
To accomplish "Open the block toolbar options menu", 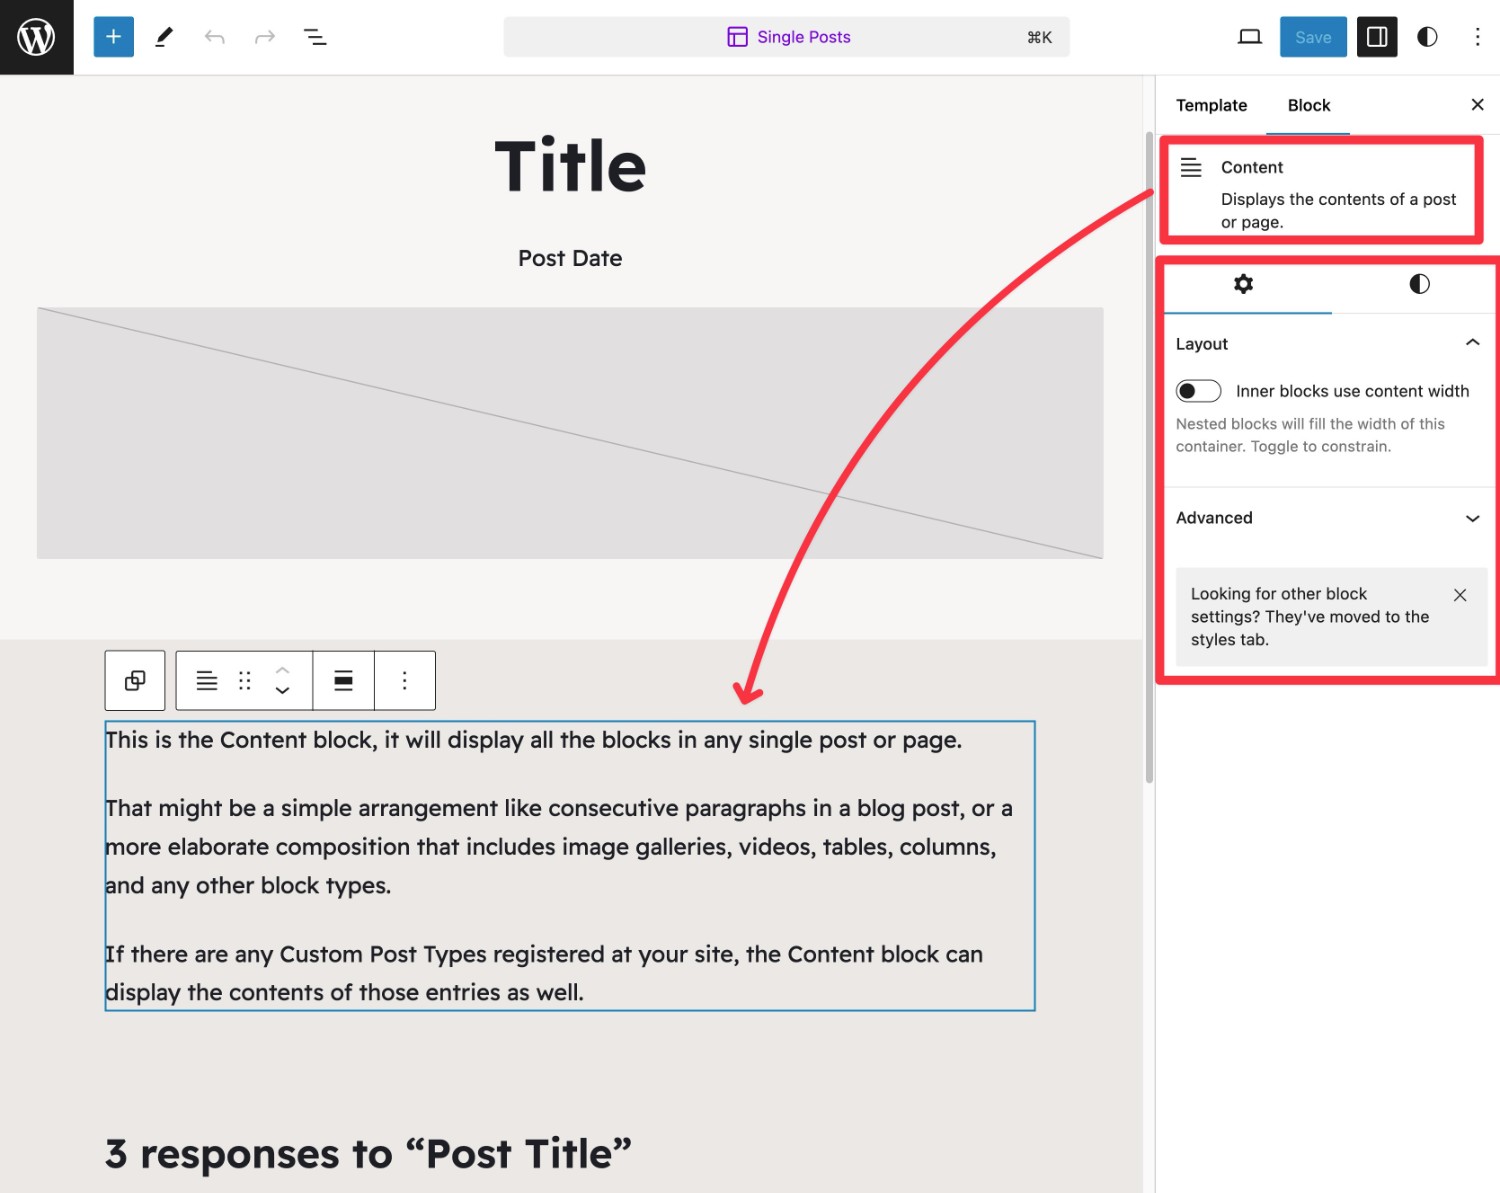I will (404, 681).
